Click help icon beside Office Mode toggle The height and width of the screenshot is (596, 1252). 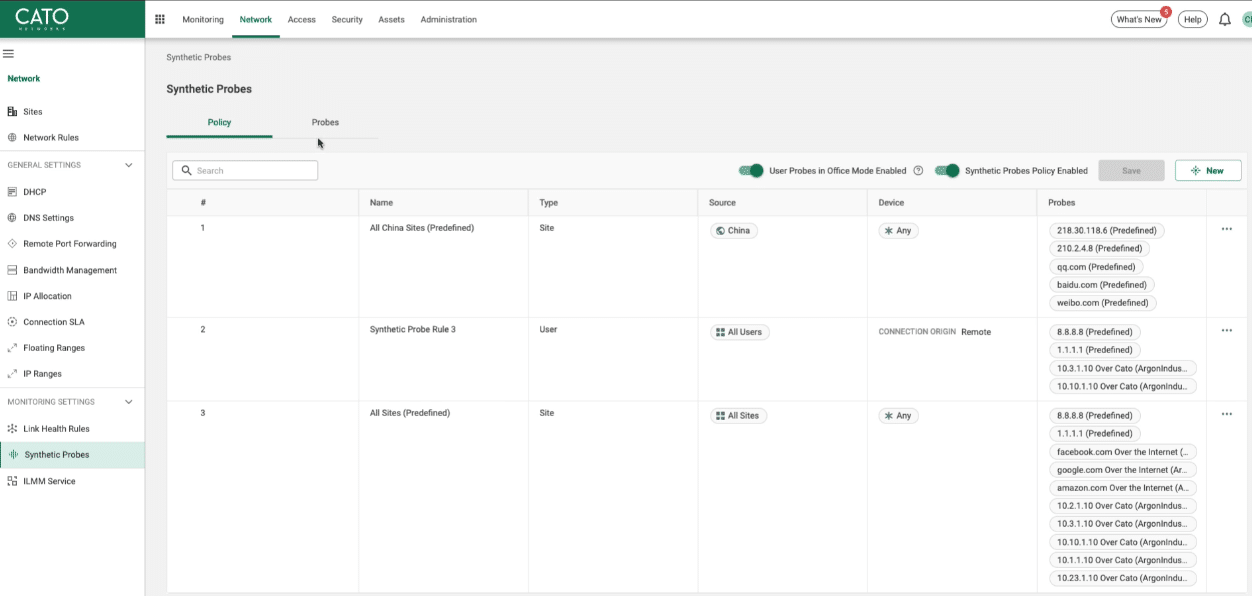tap(918, 171)
